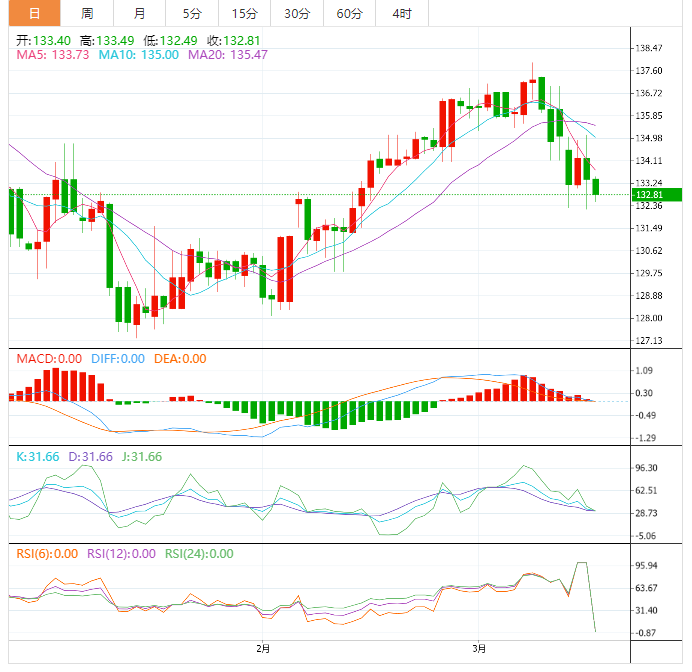Click the high price 高:133.49
The image size is (692, 672).
click(x=107, y=41)
